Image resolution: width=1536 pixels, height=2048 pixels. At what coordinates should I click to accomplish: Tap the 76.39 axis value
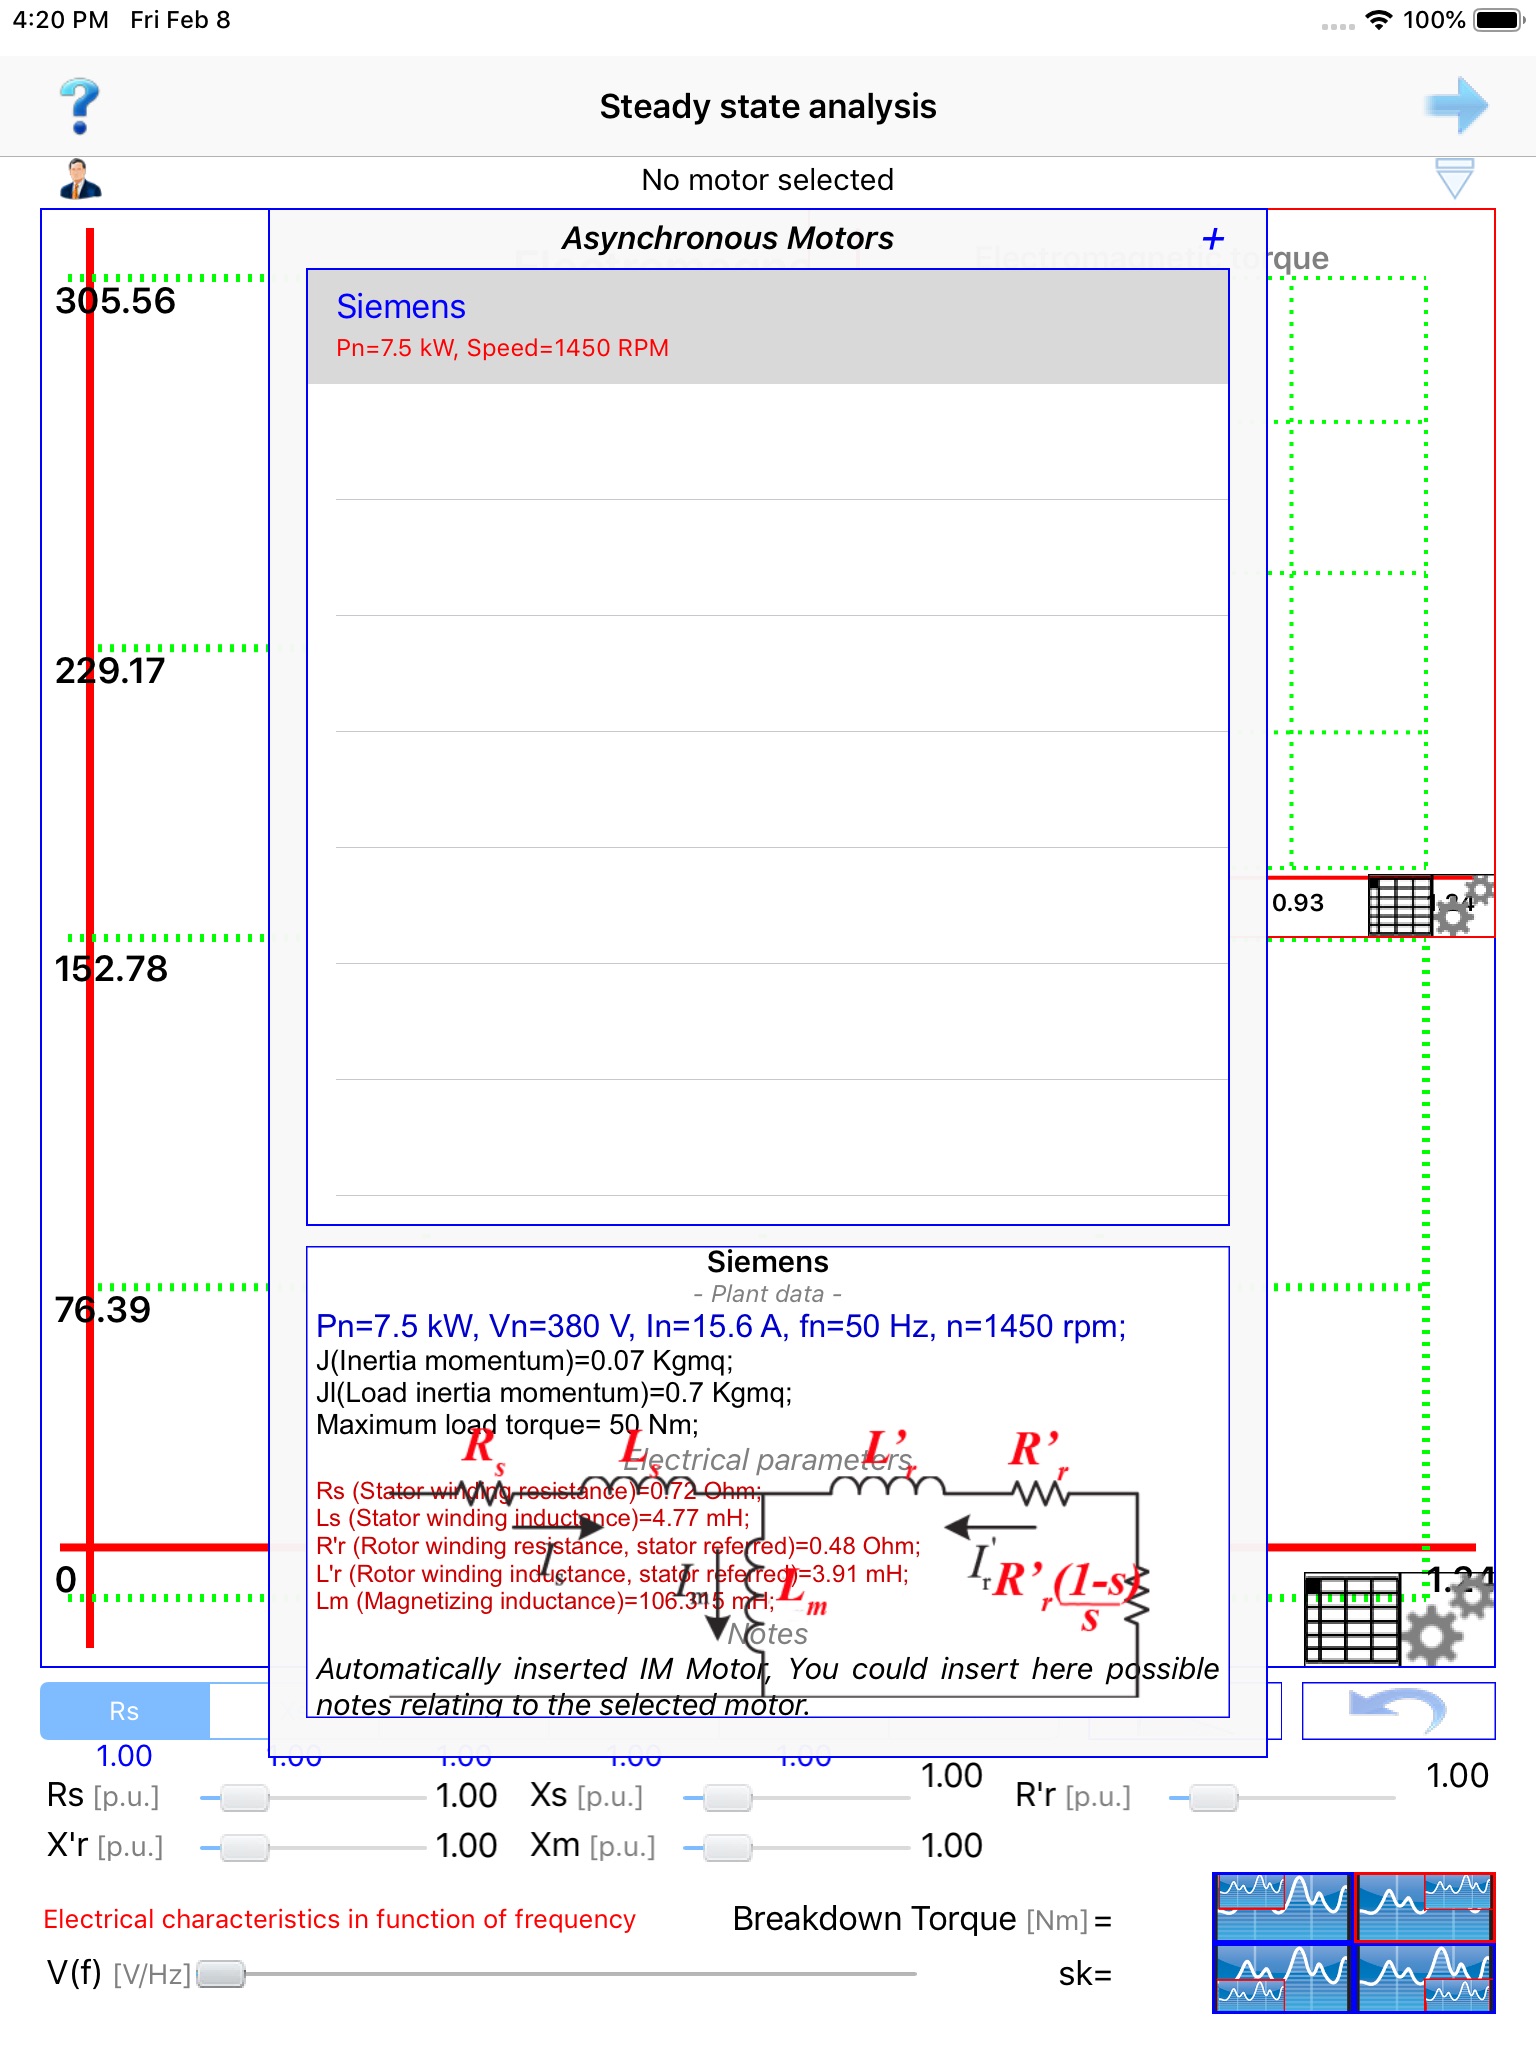103,1310
